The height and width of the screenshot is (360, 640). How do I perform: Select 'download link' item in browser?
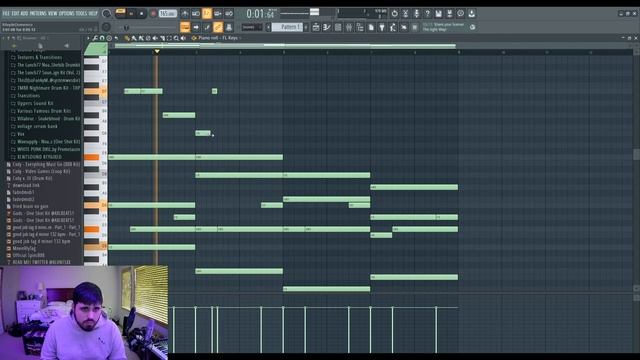[x=26, y=185]
